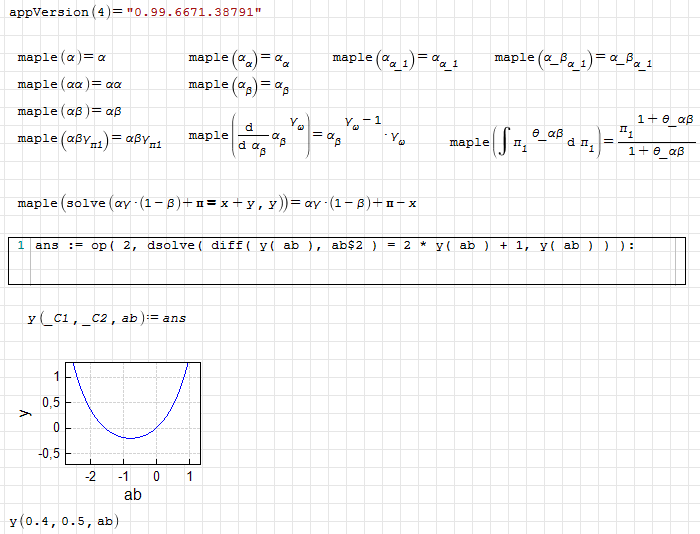Click the plot's "ab" x-axis label
The image size is (700, 534).
click(x=132, y=495)
